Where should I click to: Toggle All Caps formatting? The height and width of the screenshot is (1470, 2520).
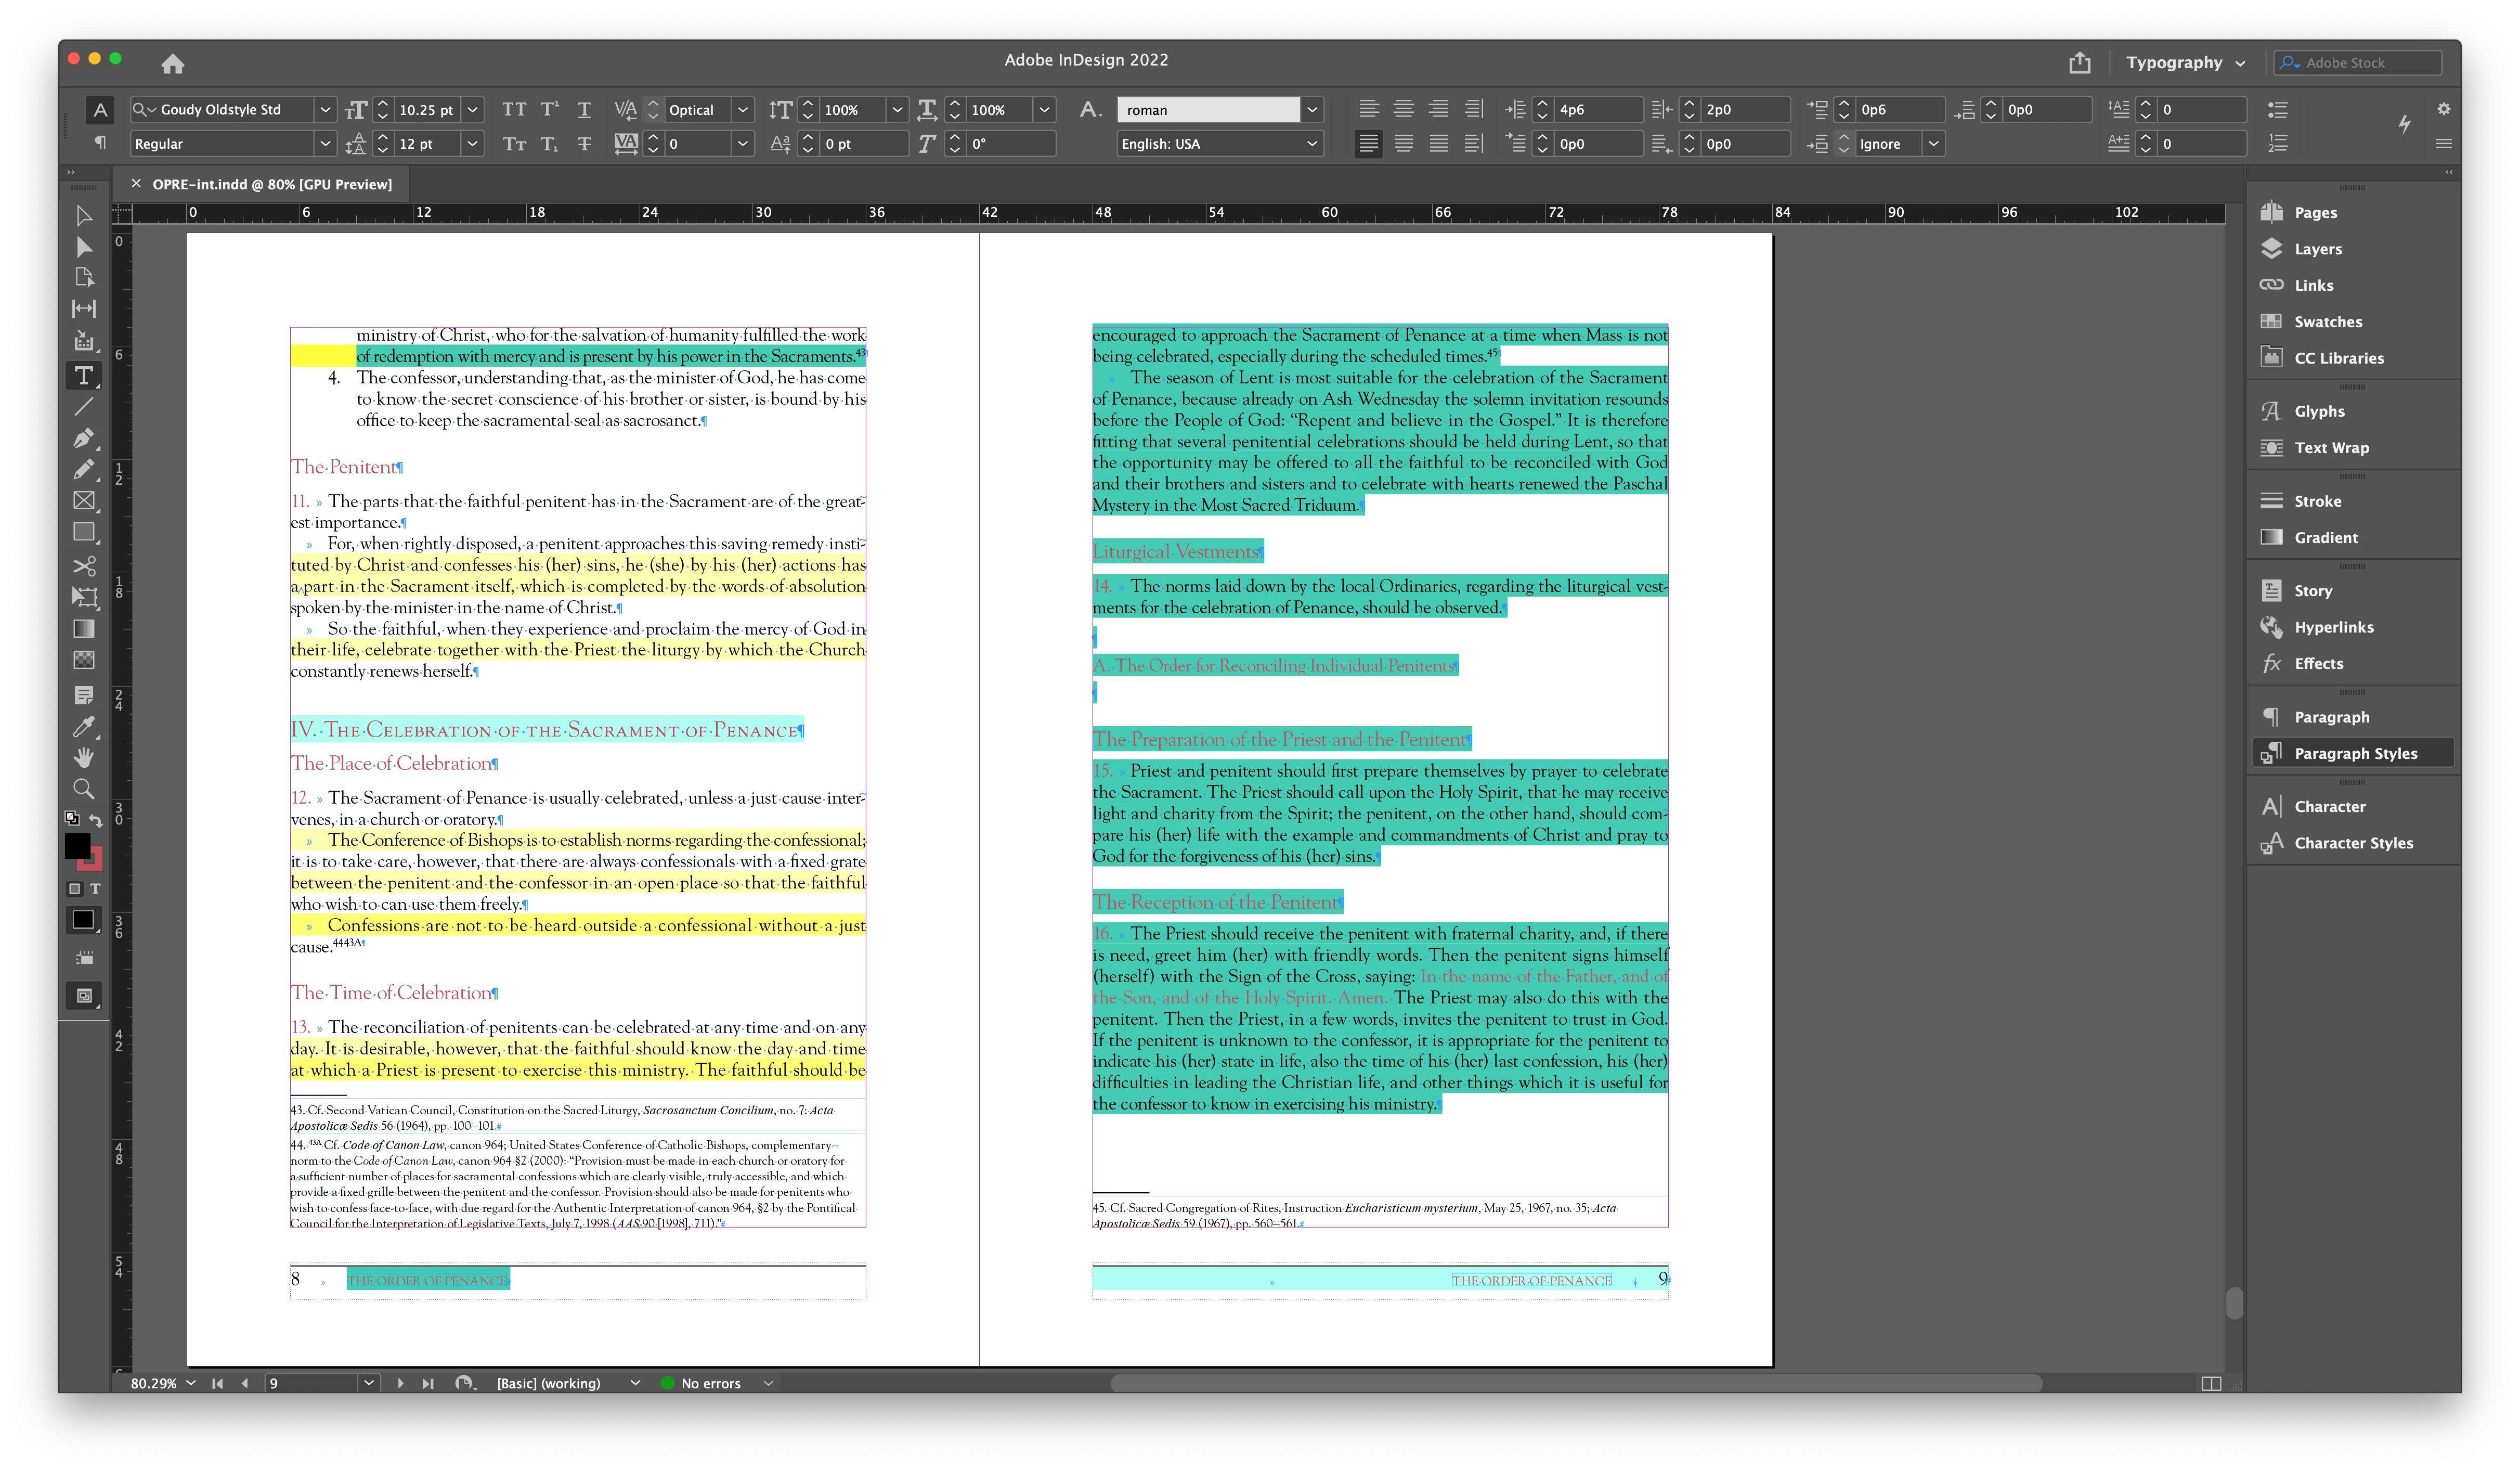click(514, 110)
